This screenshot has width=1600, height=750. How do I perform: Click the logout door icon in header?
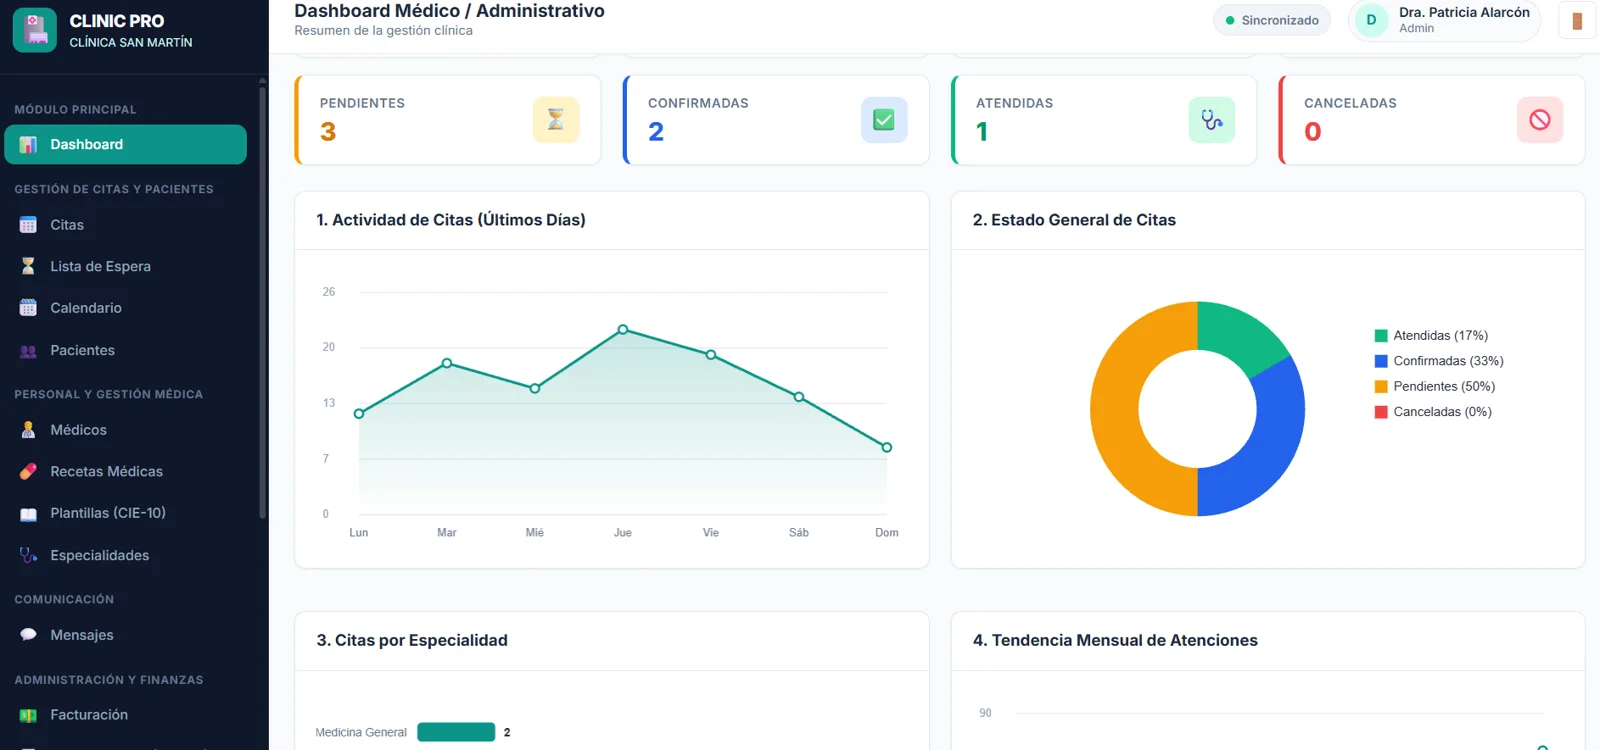point(1577,21)
